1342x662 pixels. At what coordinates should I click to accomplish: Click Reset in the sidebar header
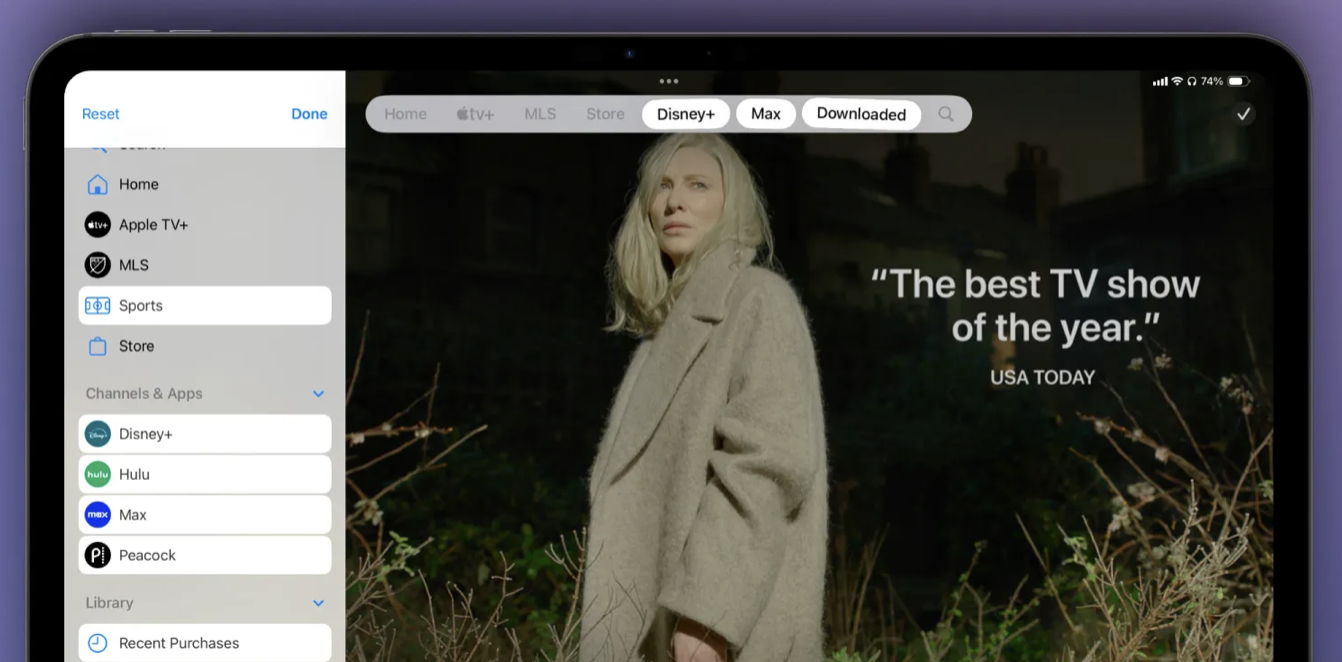click(x=100, y=113)
